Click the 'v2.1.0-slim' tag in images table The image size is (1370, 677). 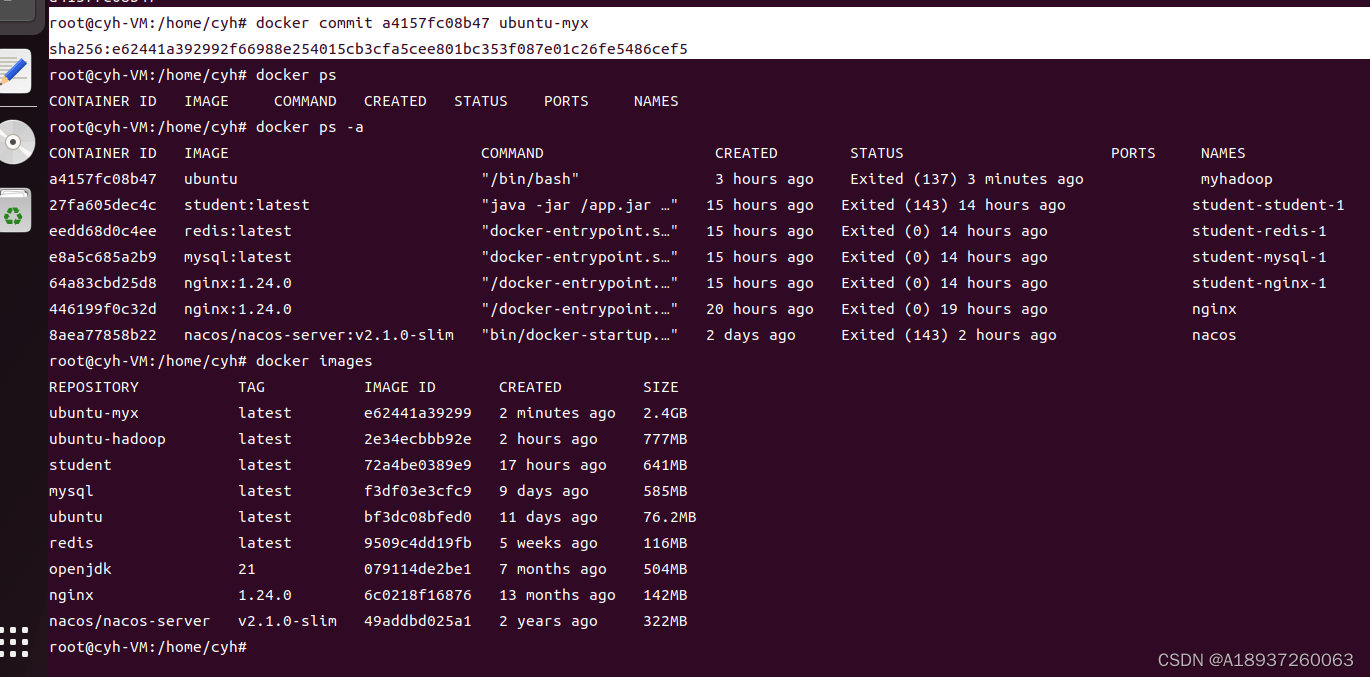point(287,621)
